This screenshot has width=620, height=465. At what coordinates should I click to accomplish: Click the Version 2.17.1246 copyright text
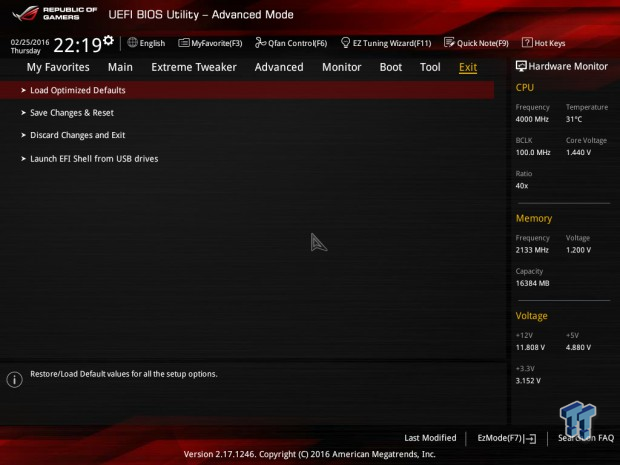(x=310, y=454)
